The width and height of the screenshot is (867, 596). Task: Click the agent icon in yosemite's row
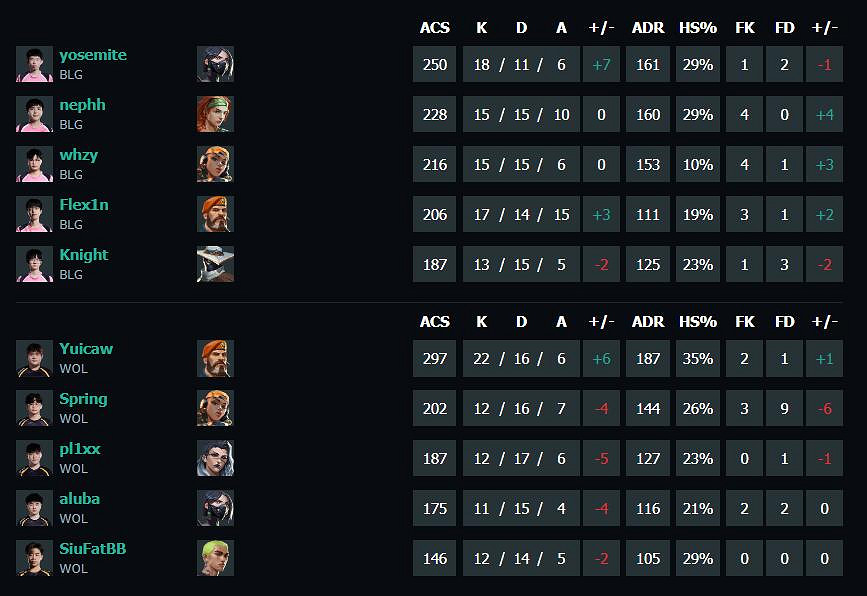215,64
